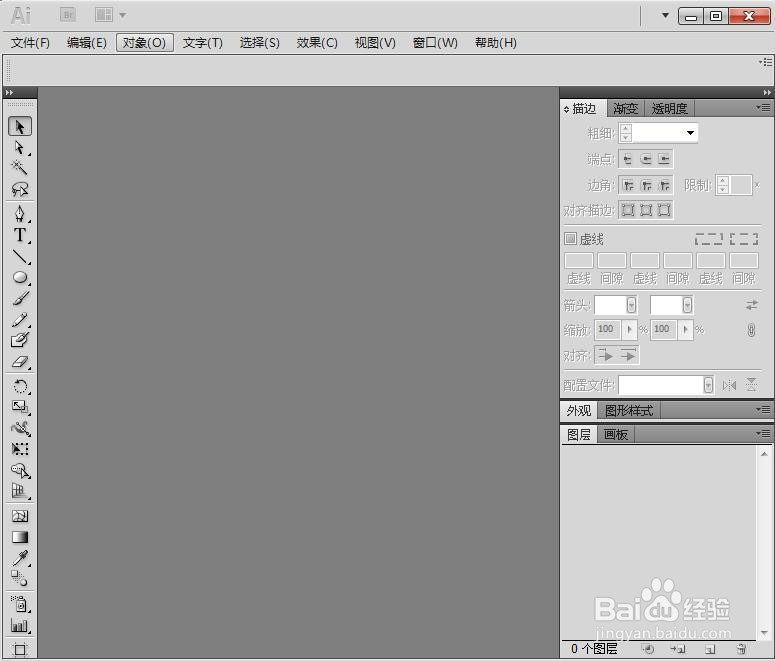The width and height of the screenshot is (775, 661).
Task: Select the Pencil tool
Action: click(x=20, y=319)
